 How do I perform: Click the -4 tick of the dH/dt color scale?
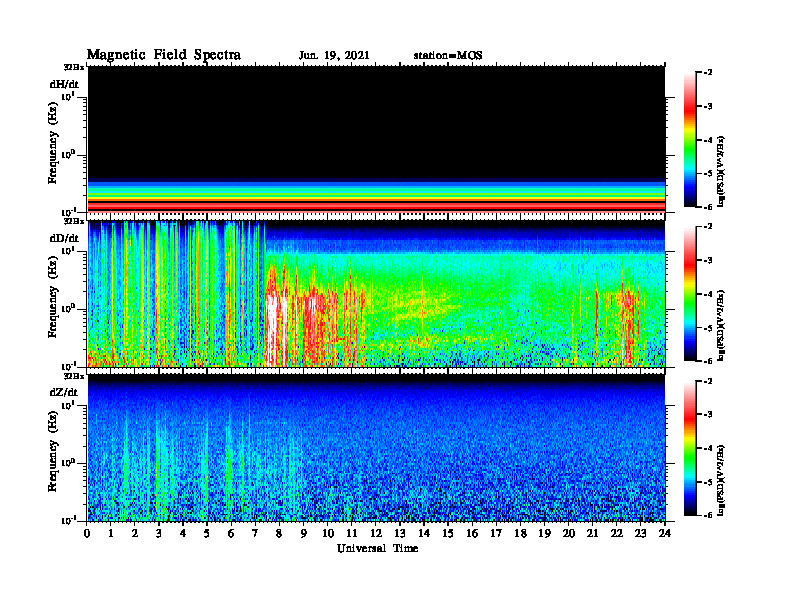click(x=708, y=140)
